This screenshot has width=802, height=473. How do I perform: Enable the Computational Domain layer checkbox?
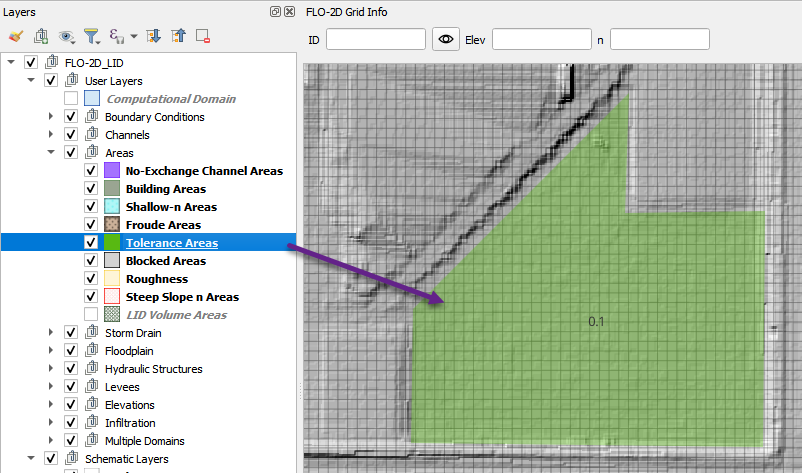71,99
